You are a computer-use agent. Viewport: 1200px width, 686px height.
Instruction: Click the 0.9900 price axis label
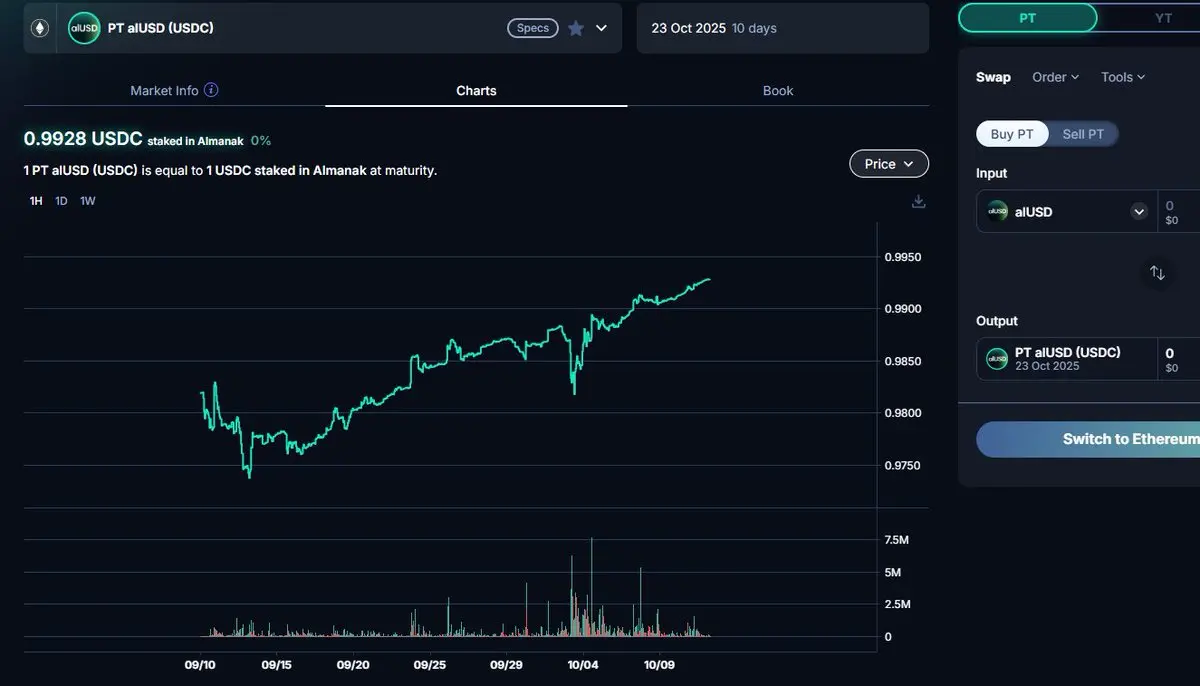tap(903, 309)
